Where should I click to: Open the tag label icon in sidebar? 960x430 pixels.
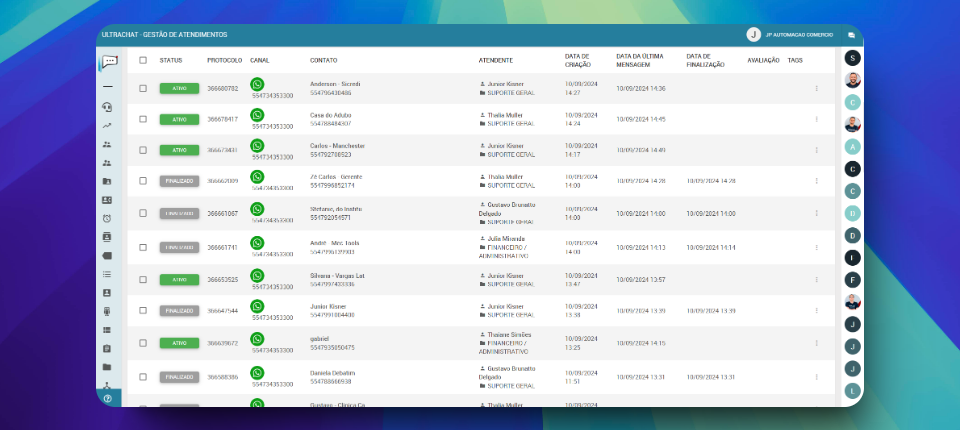(107, 255)
